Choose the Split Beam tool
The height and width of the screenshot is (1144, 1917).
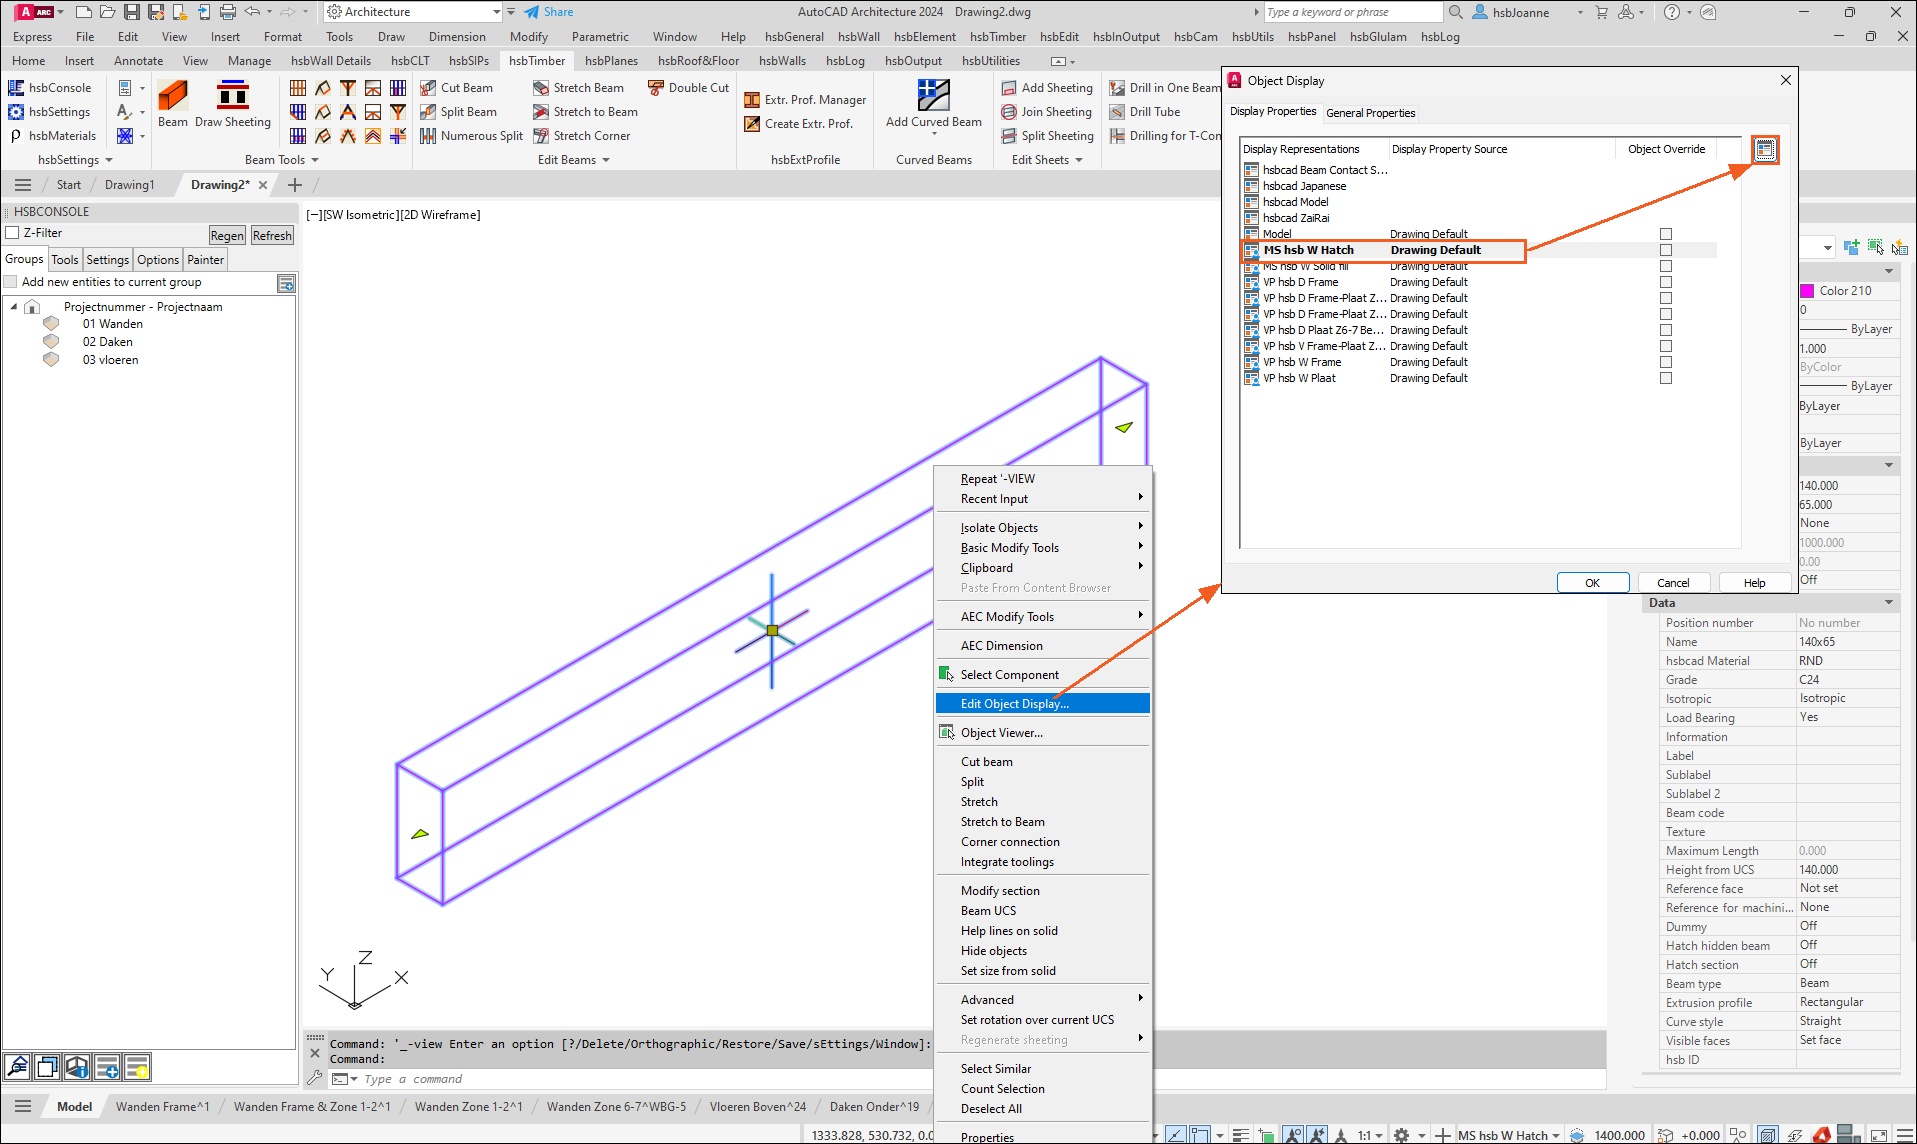click(459, 112)
